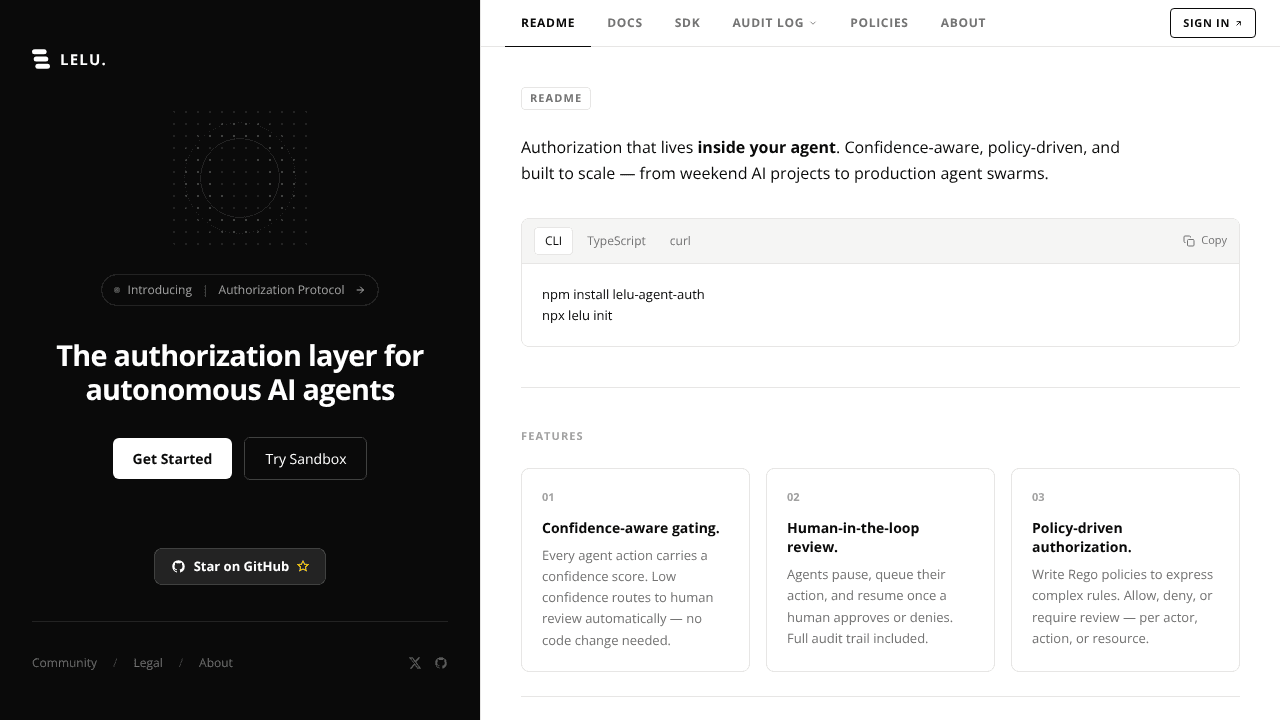Open the Legal footer link

(x=148, y=663)
